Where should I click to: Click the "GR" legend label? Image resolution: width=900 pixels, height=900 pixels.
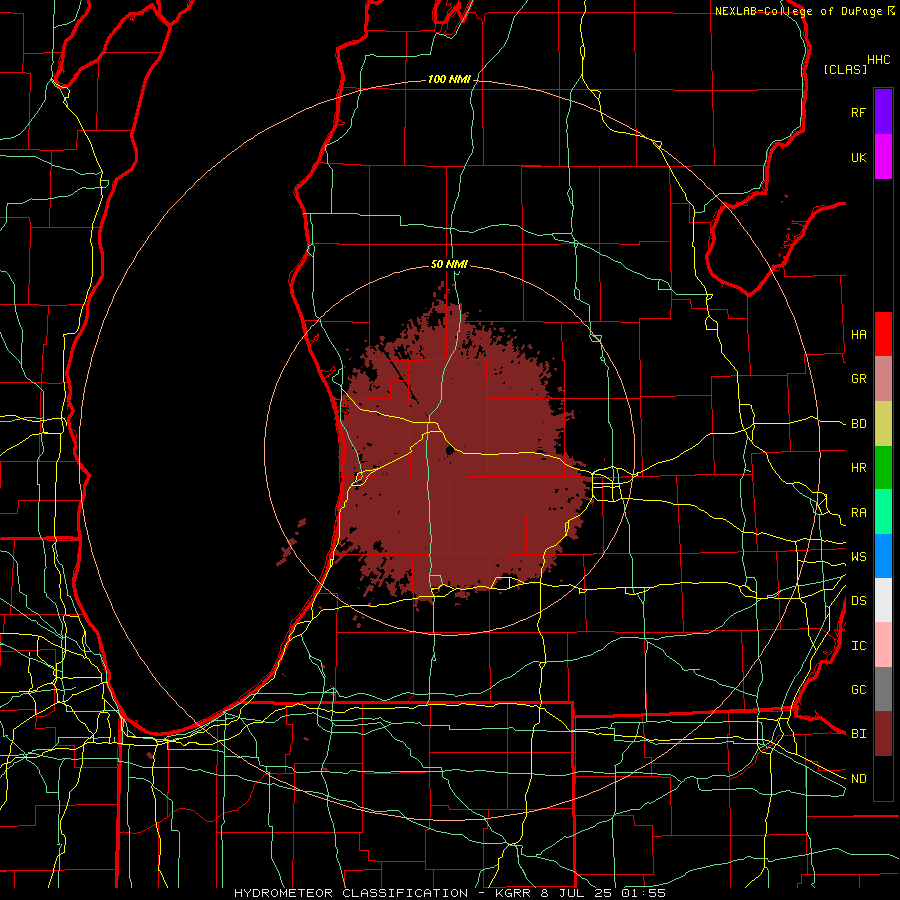point(858,379)
